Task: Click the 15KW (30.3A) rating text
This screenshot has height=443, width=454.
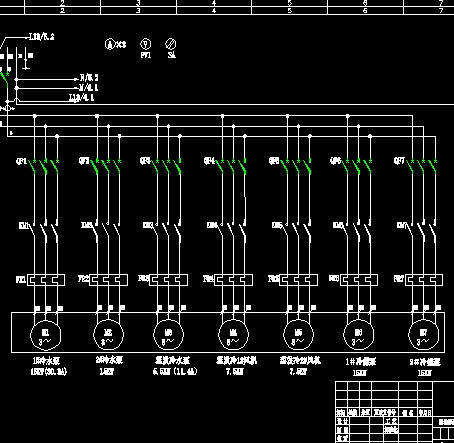Action: 49,371
